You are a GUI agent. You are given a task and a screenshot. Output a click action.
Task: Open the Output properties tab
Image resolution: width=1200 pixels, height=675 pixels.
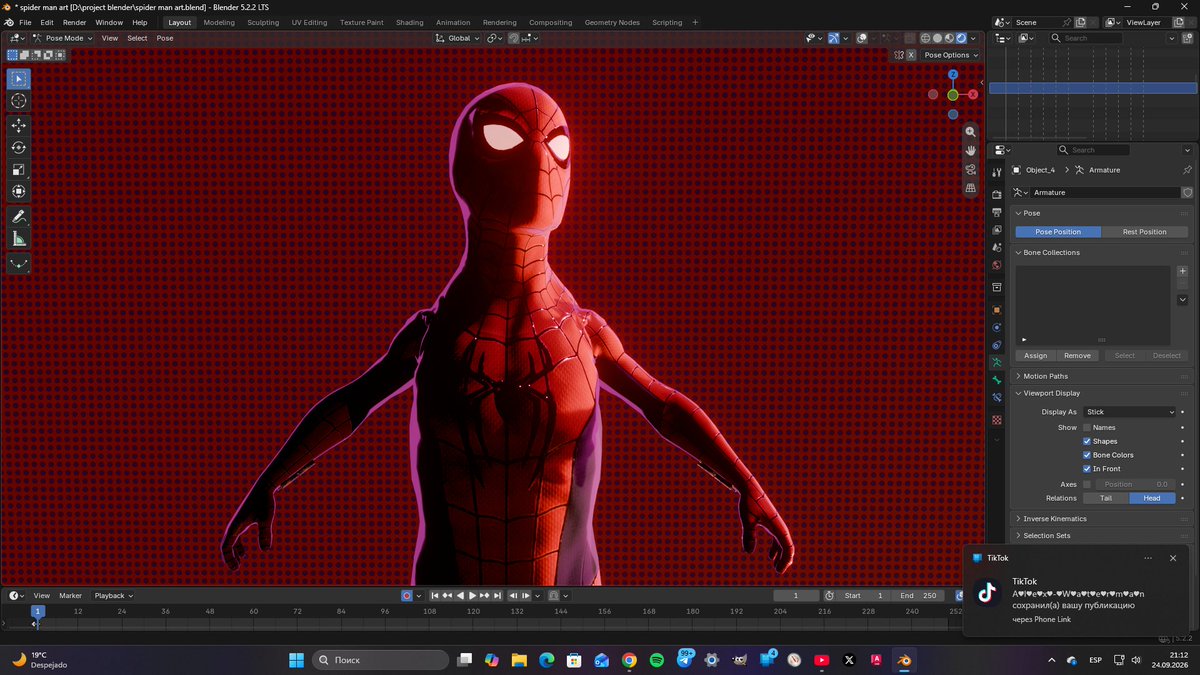996,212
